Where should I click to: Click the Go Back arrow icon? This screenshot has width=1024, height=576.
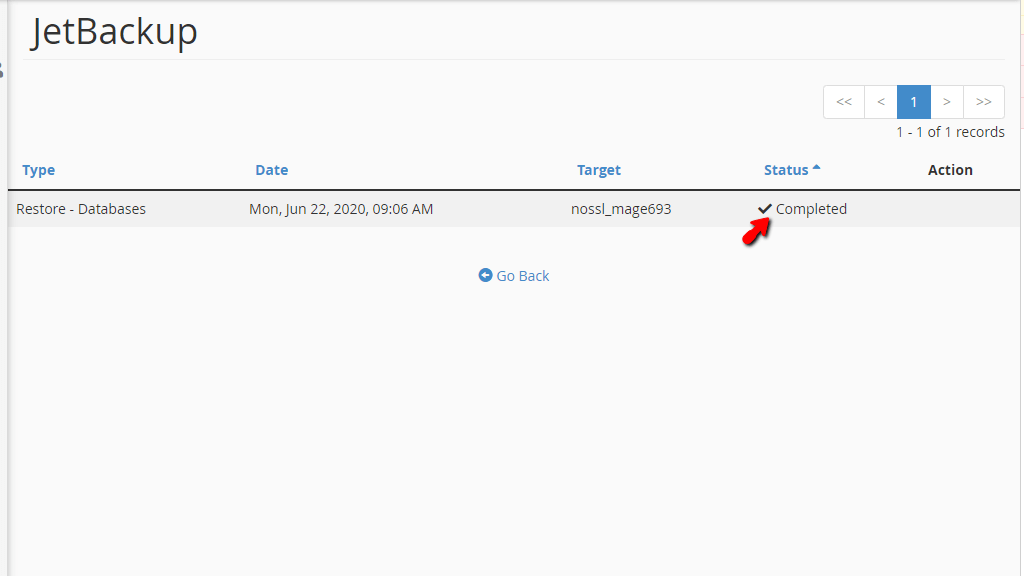pos(485,275)
